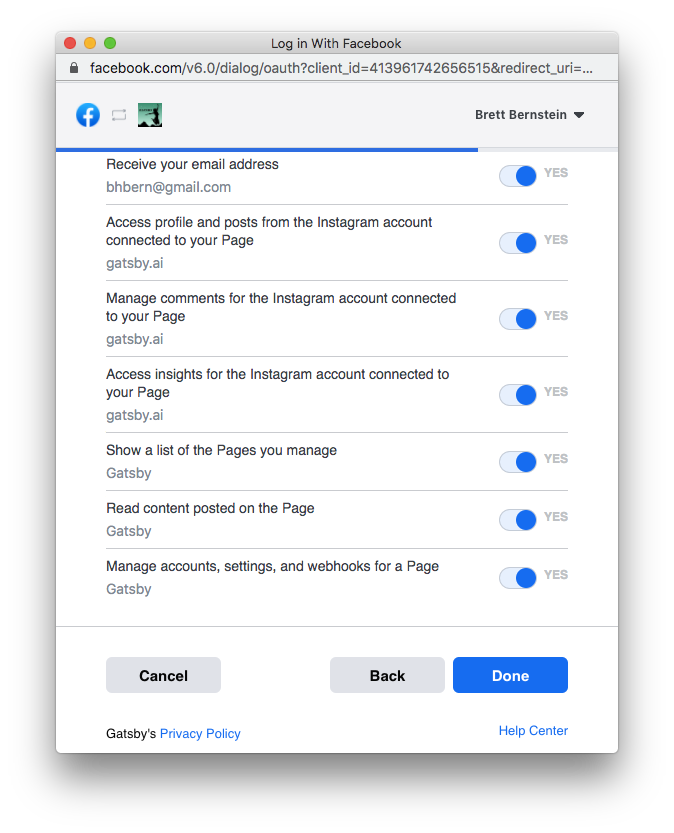Click the Back button

(x=387, y=675)
